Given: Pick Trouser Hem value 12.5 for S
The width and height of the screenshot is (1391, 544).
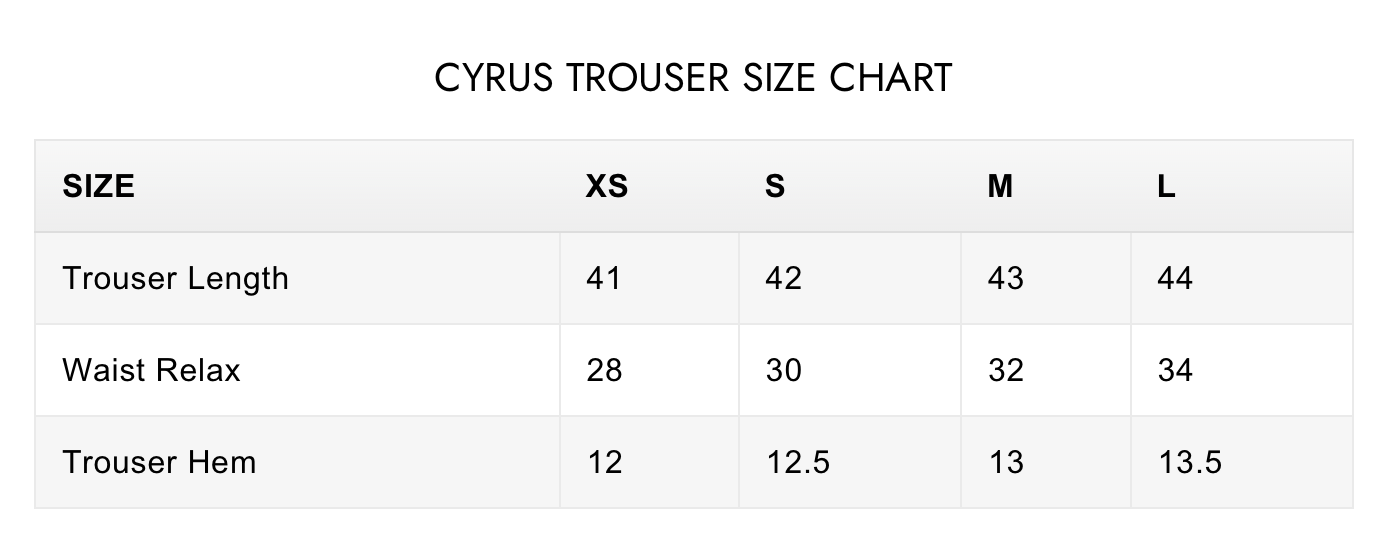Looking at the screenshot, I should point(797,462).
